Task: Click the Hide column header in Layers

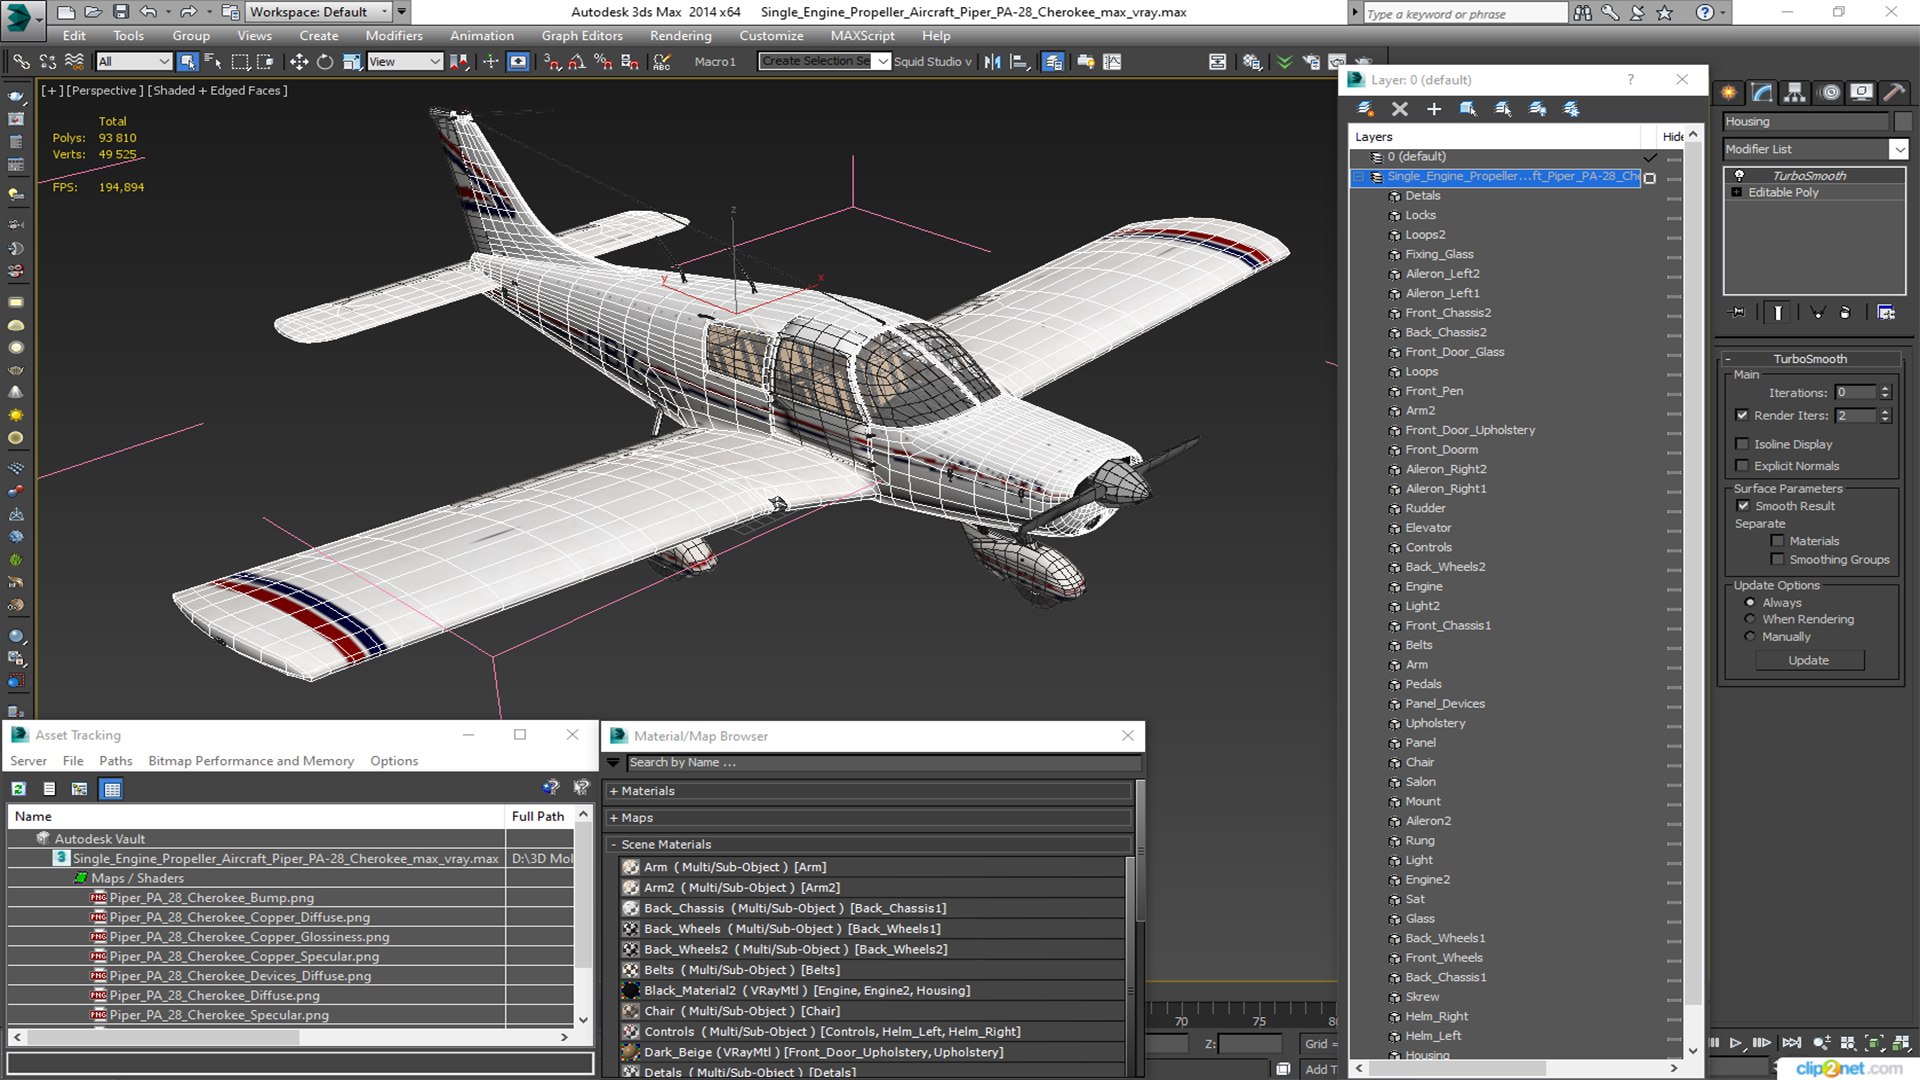Action: [1673, 137]
